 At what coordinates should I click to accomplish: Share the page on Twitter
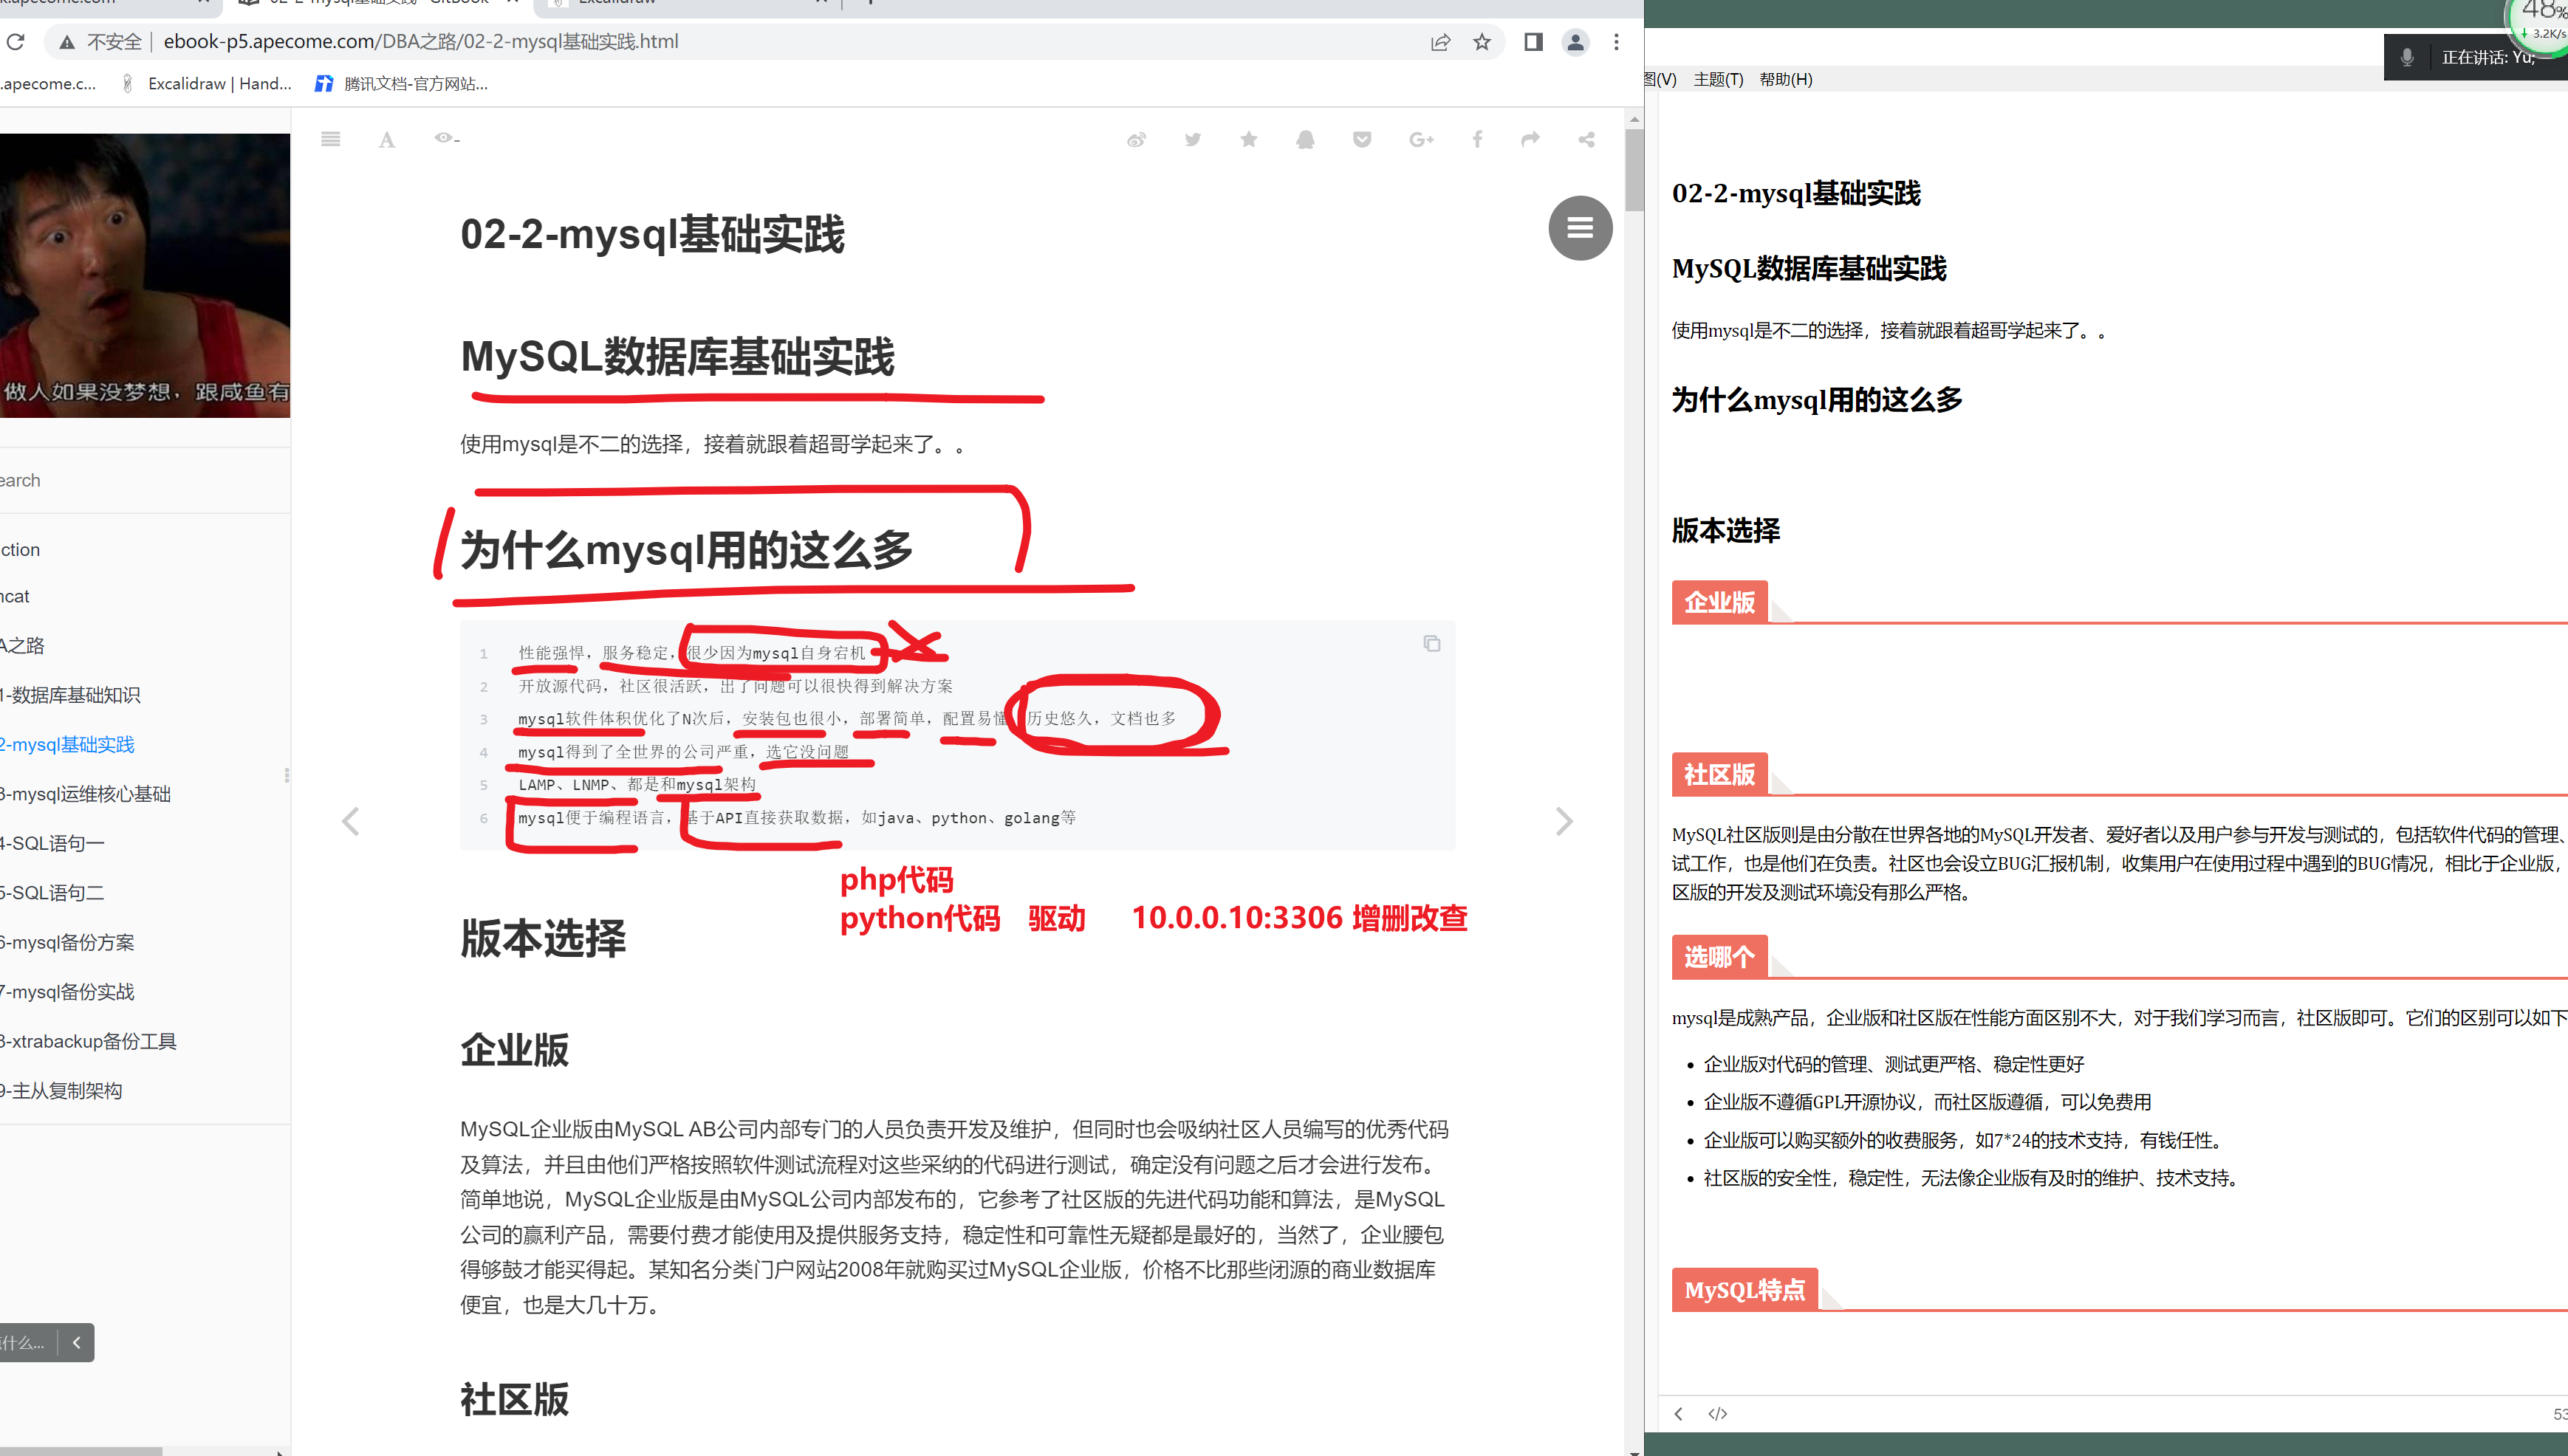[x=1192, y=140]
